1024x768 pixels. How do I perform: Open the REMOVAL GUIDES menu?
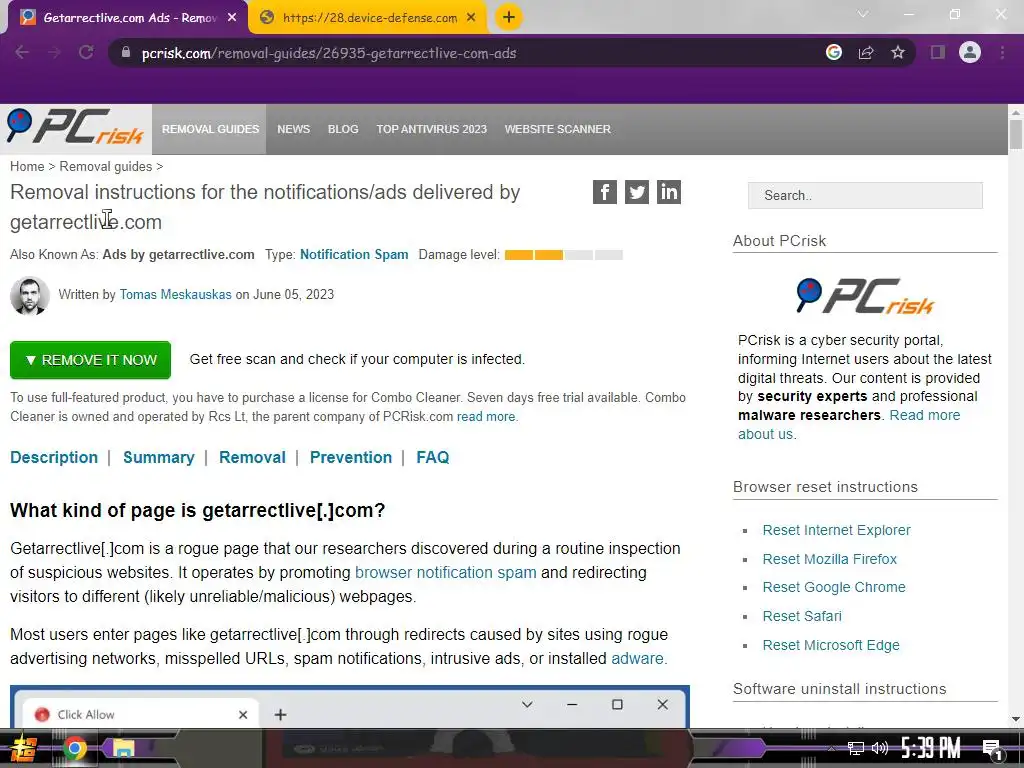210,129
